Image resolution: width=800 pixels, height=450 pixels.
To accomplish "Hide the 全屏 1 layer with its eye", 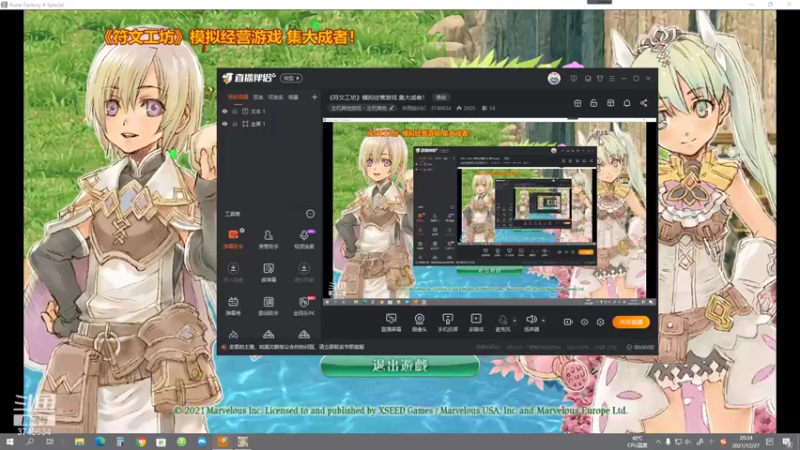I will [224, 124].
